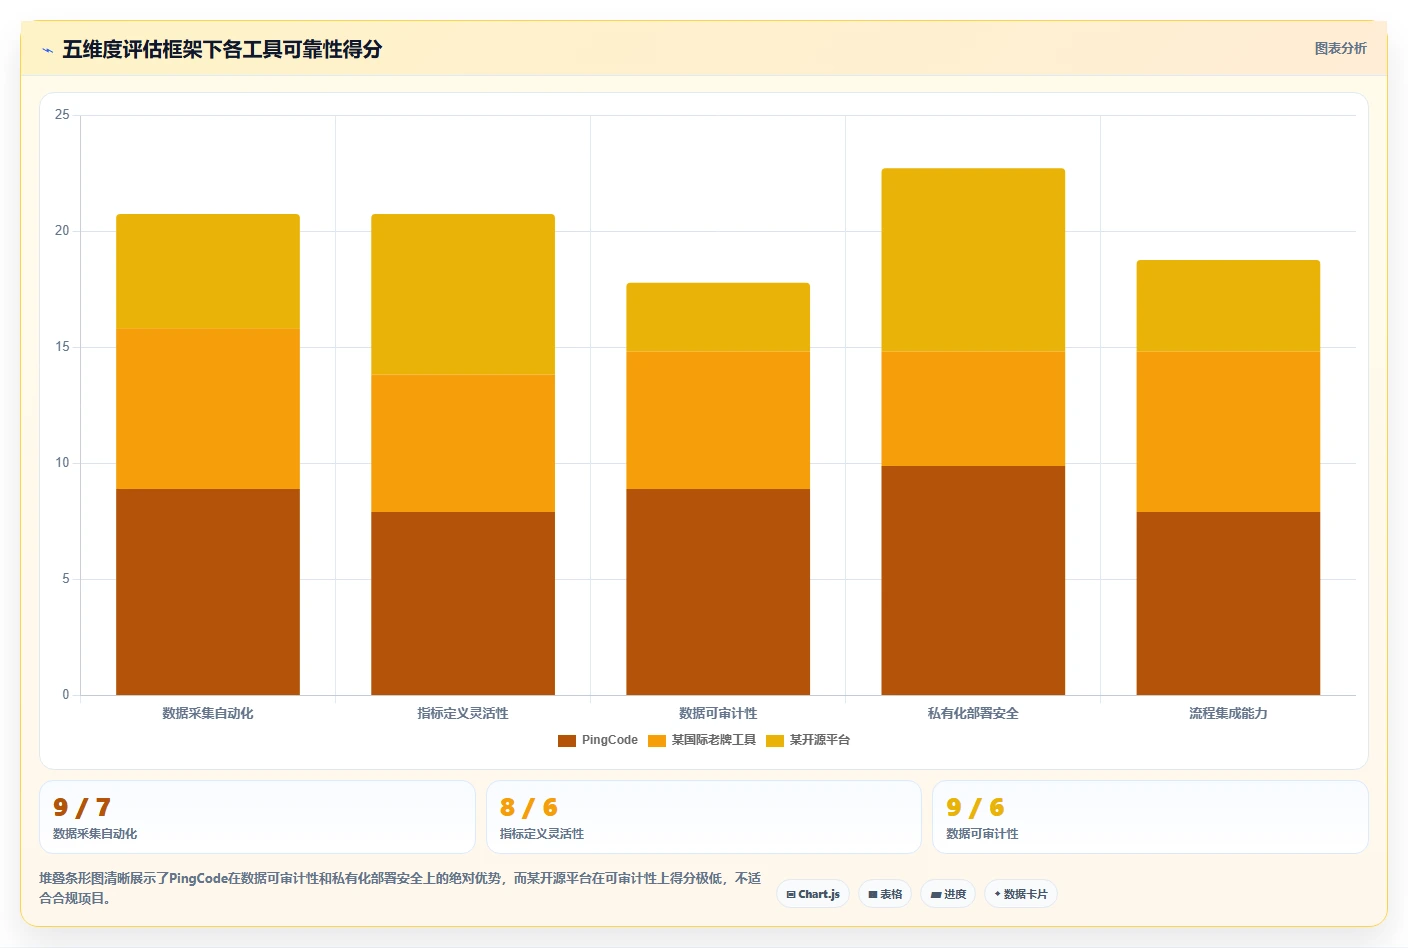The height and width of the screenshot is (948, 1408).
Task: Click the 某开源平台 yellow segment of the 数据采集自动化 bar
Action: pos(208,272)
